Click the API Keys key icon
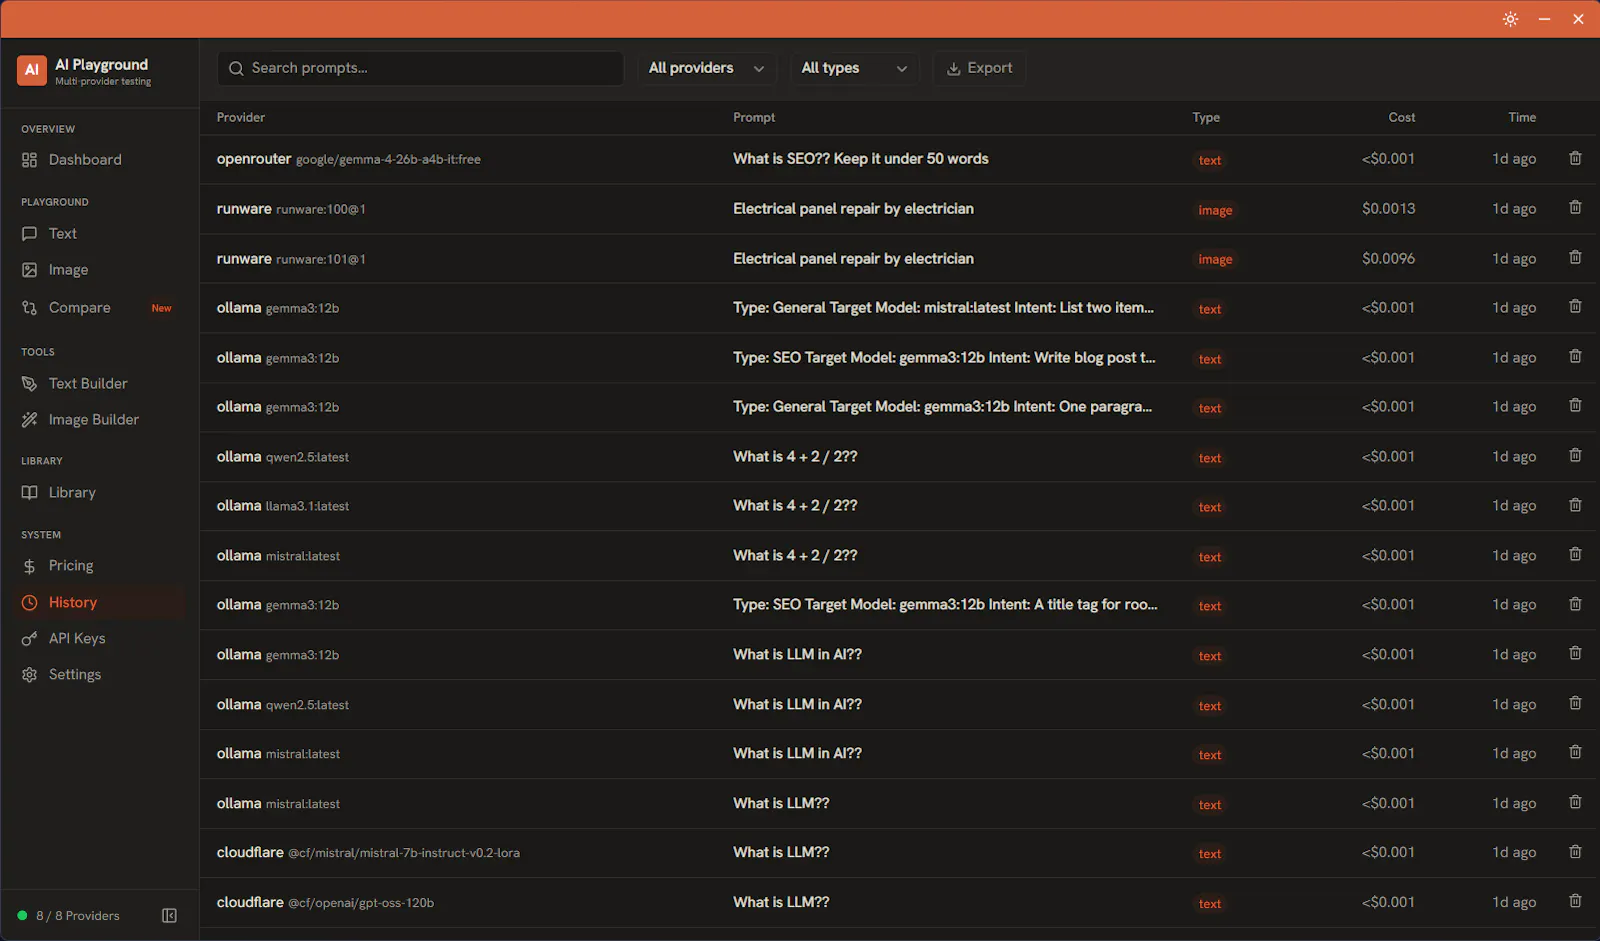The width and height of the screenshot is (1600, 941). click(30, 639)
